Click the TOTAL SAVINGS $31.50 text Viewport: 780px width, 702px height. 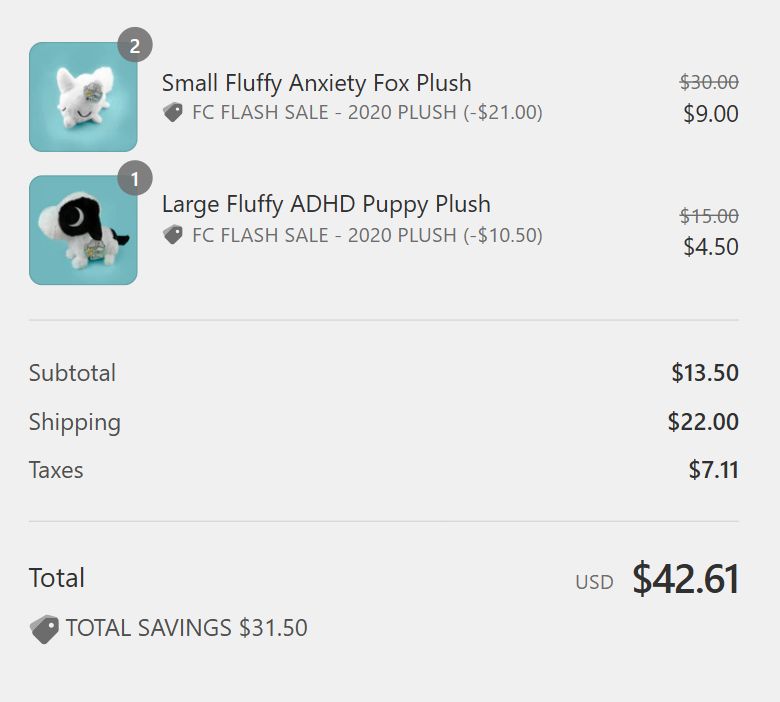187,628
